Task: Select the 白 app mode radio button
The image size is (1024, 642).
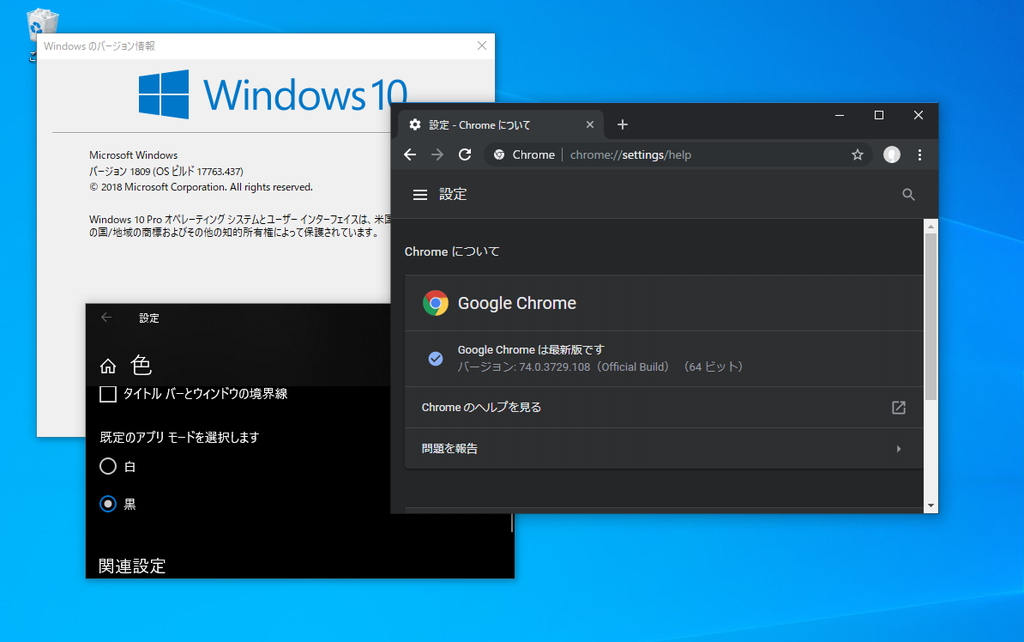Action: (108, 466)
